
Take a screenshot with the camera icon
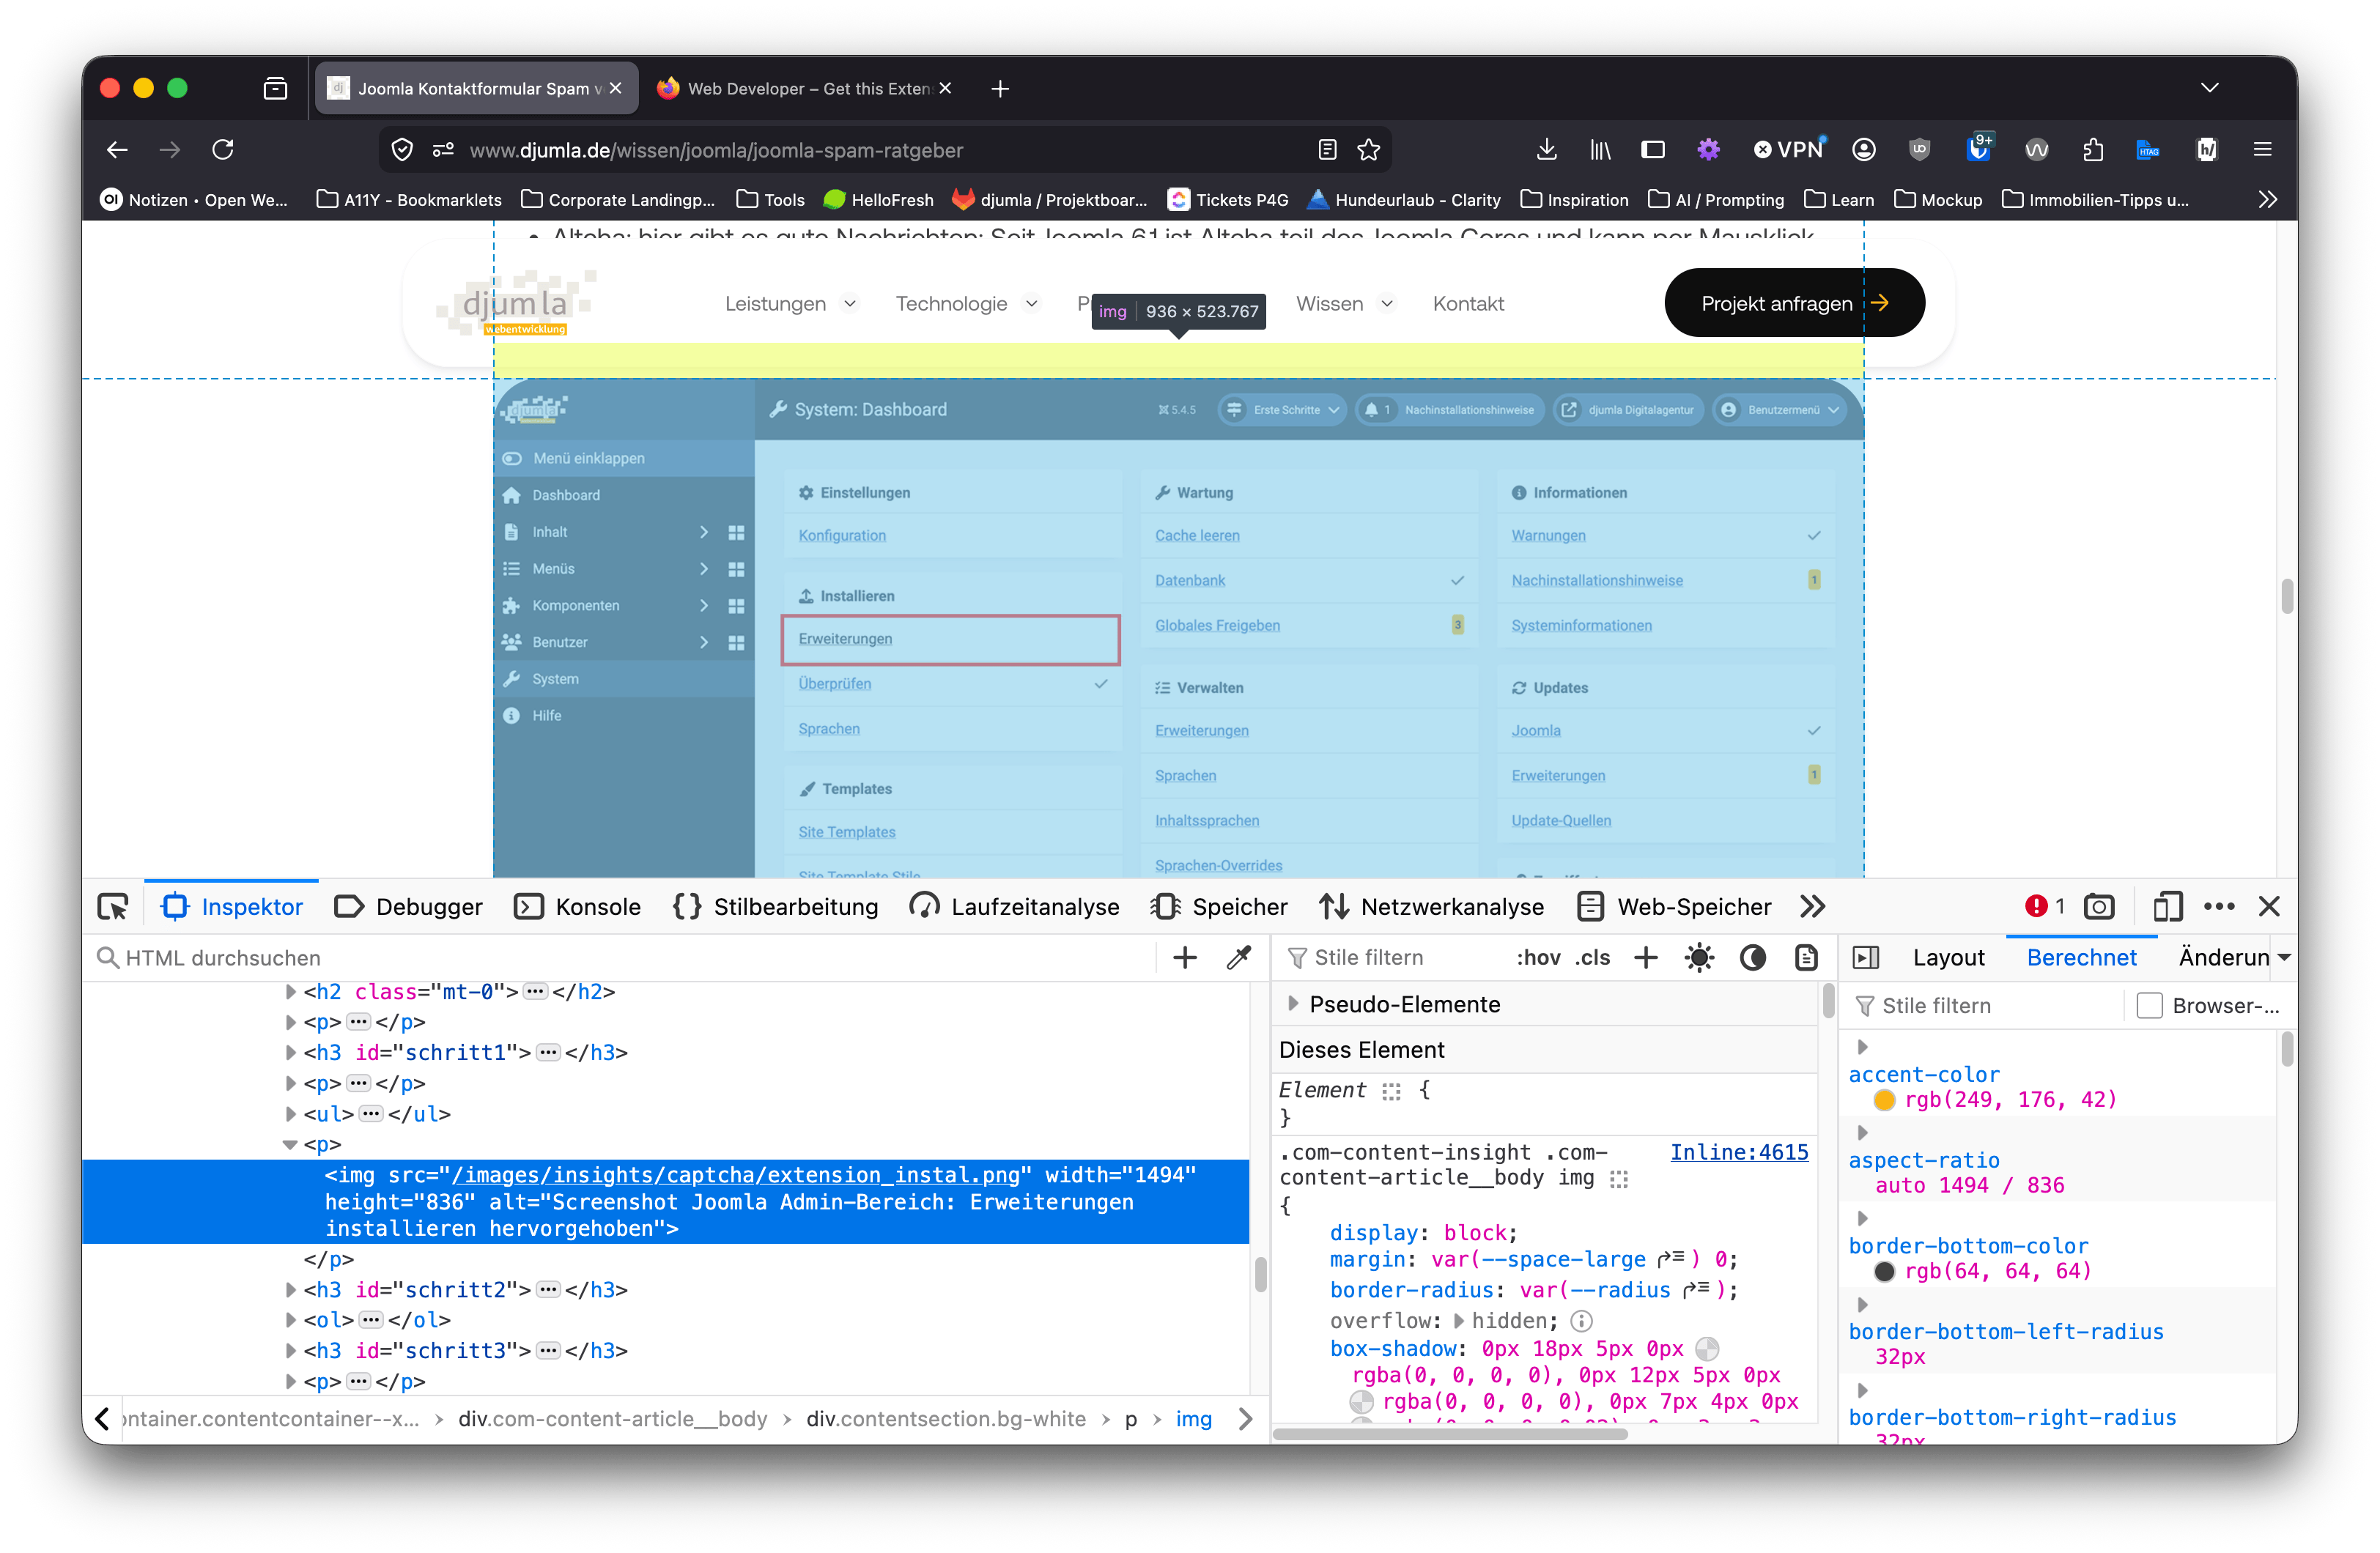tap(2099, 906)
